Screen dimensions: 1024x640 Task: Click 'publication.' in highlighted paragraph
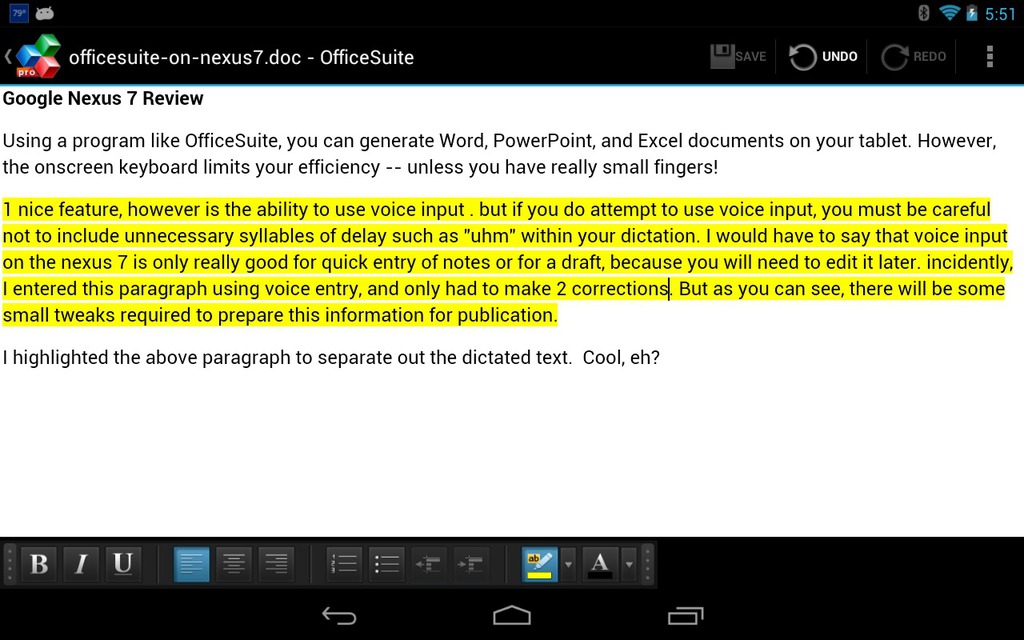[507, 315]
